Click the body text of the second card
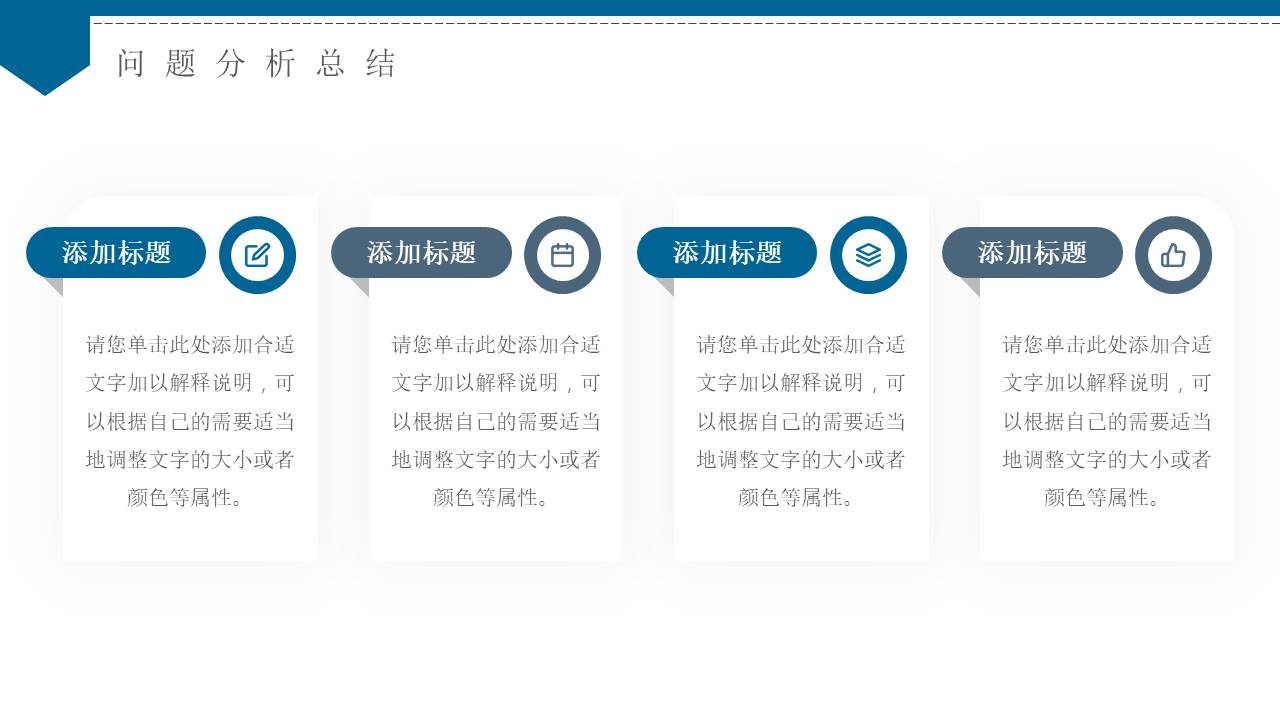This screenshot has width=1280, height=720. [496, 420]
